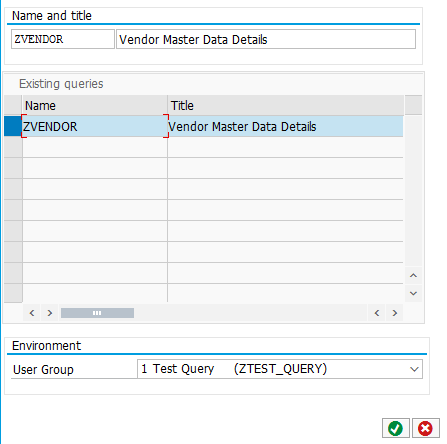The image size is (447, 444).
Task: Click the table configuration corner button
Action: (x=413, y=105)
